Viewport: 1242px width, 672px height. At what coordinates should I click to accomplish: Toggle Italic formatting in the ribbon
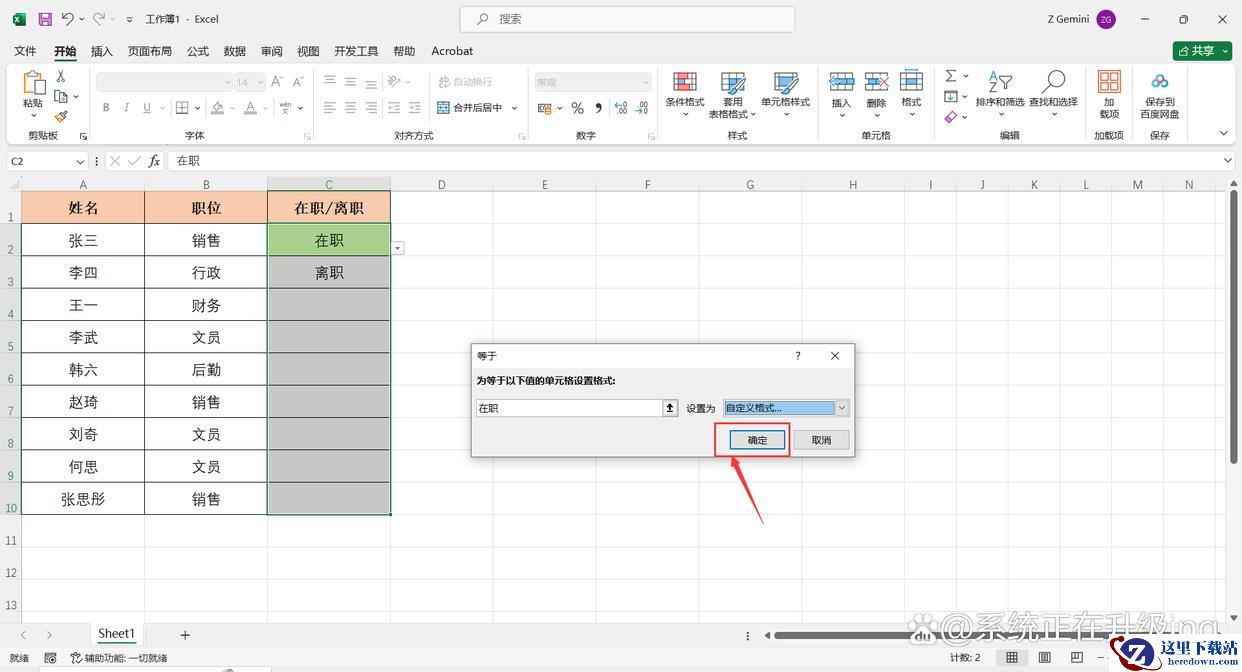127,108
